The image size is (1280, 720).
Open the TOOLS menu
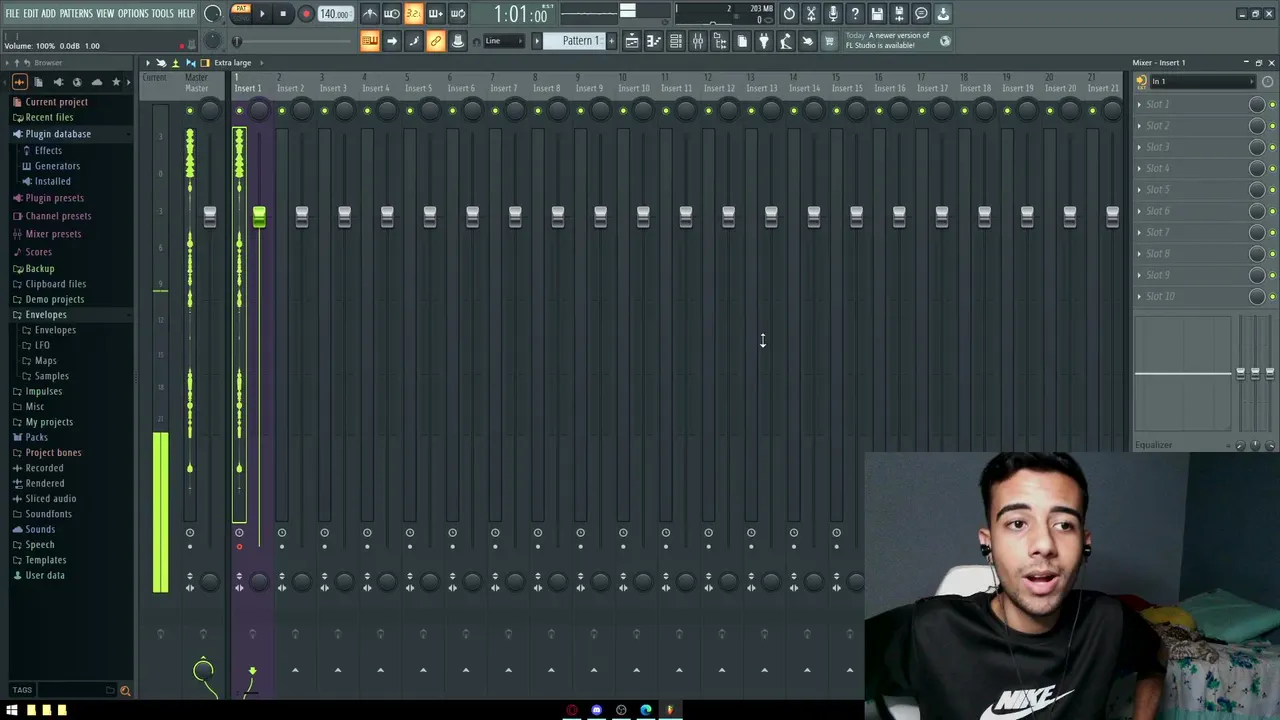click(163, 14)
